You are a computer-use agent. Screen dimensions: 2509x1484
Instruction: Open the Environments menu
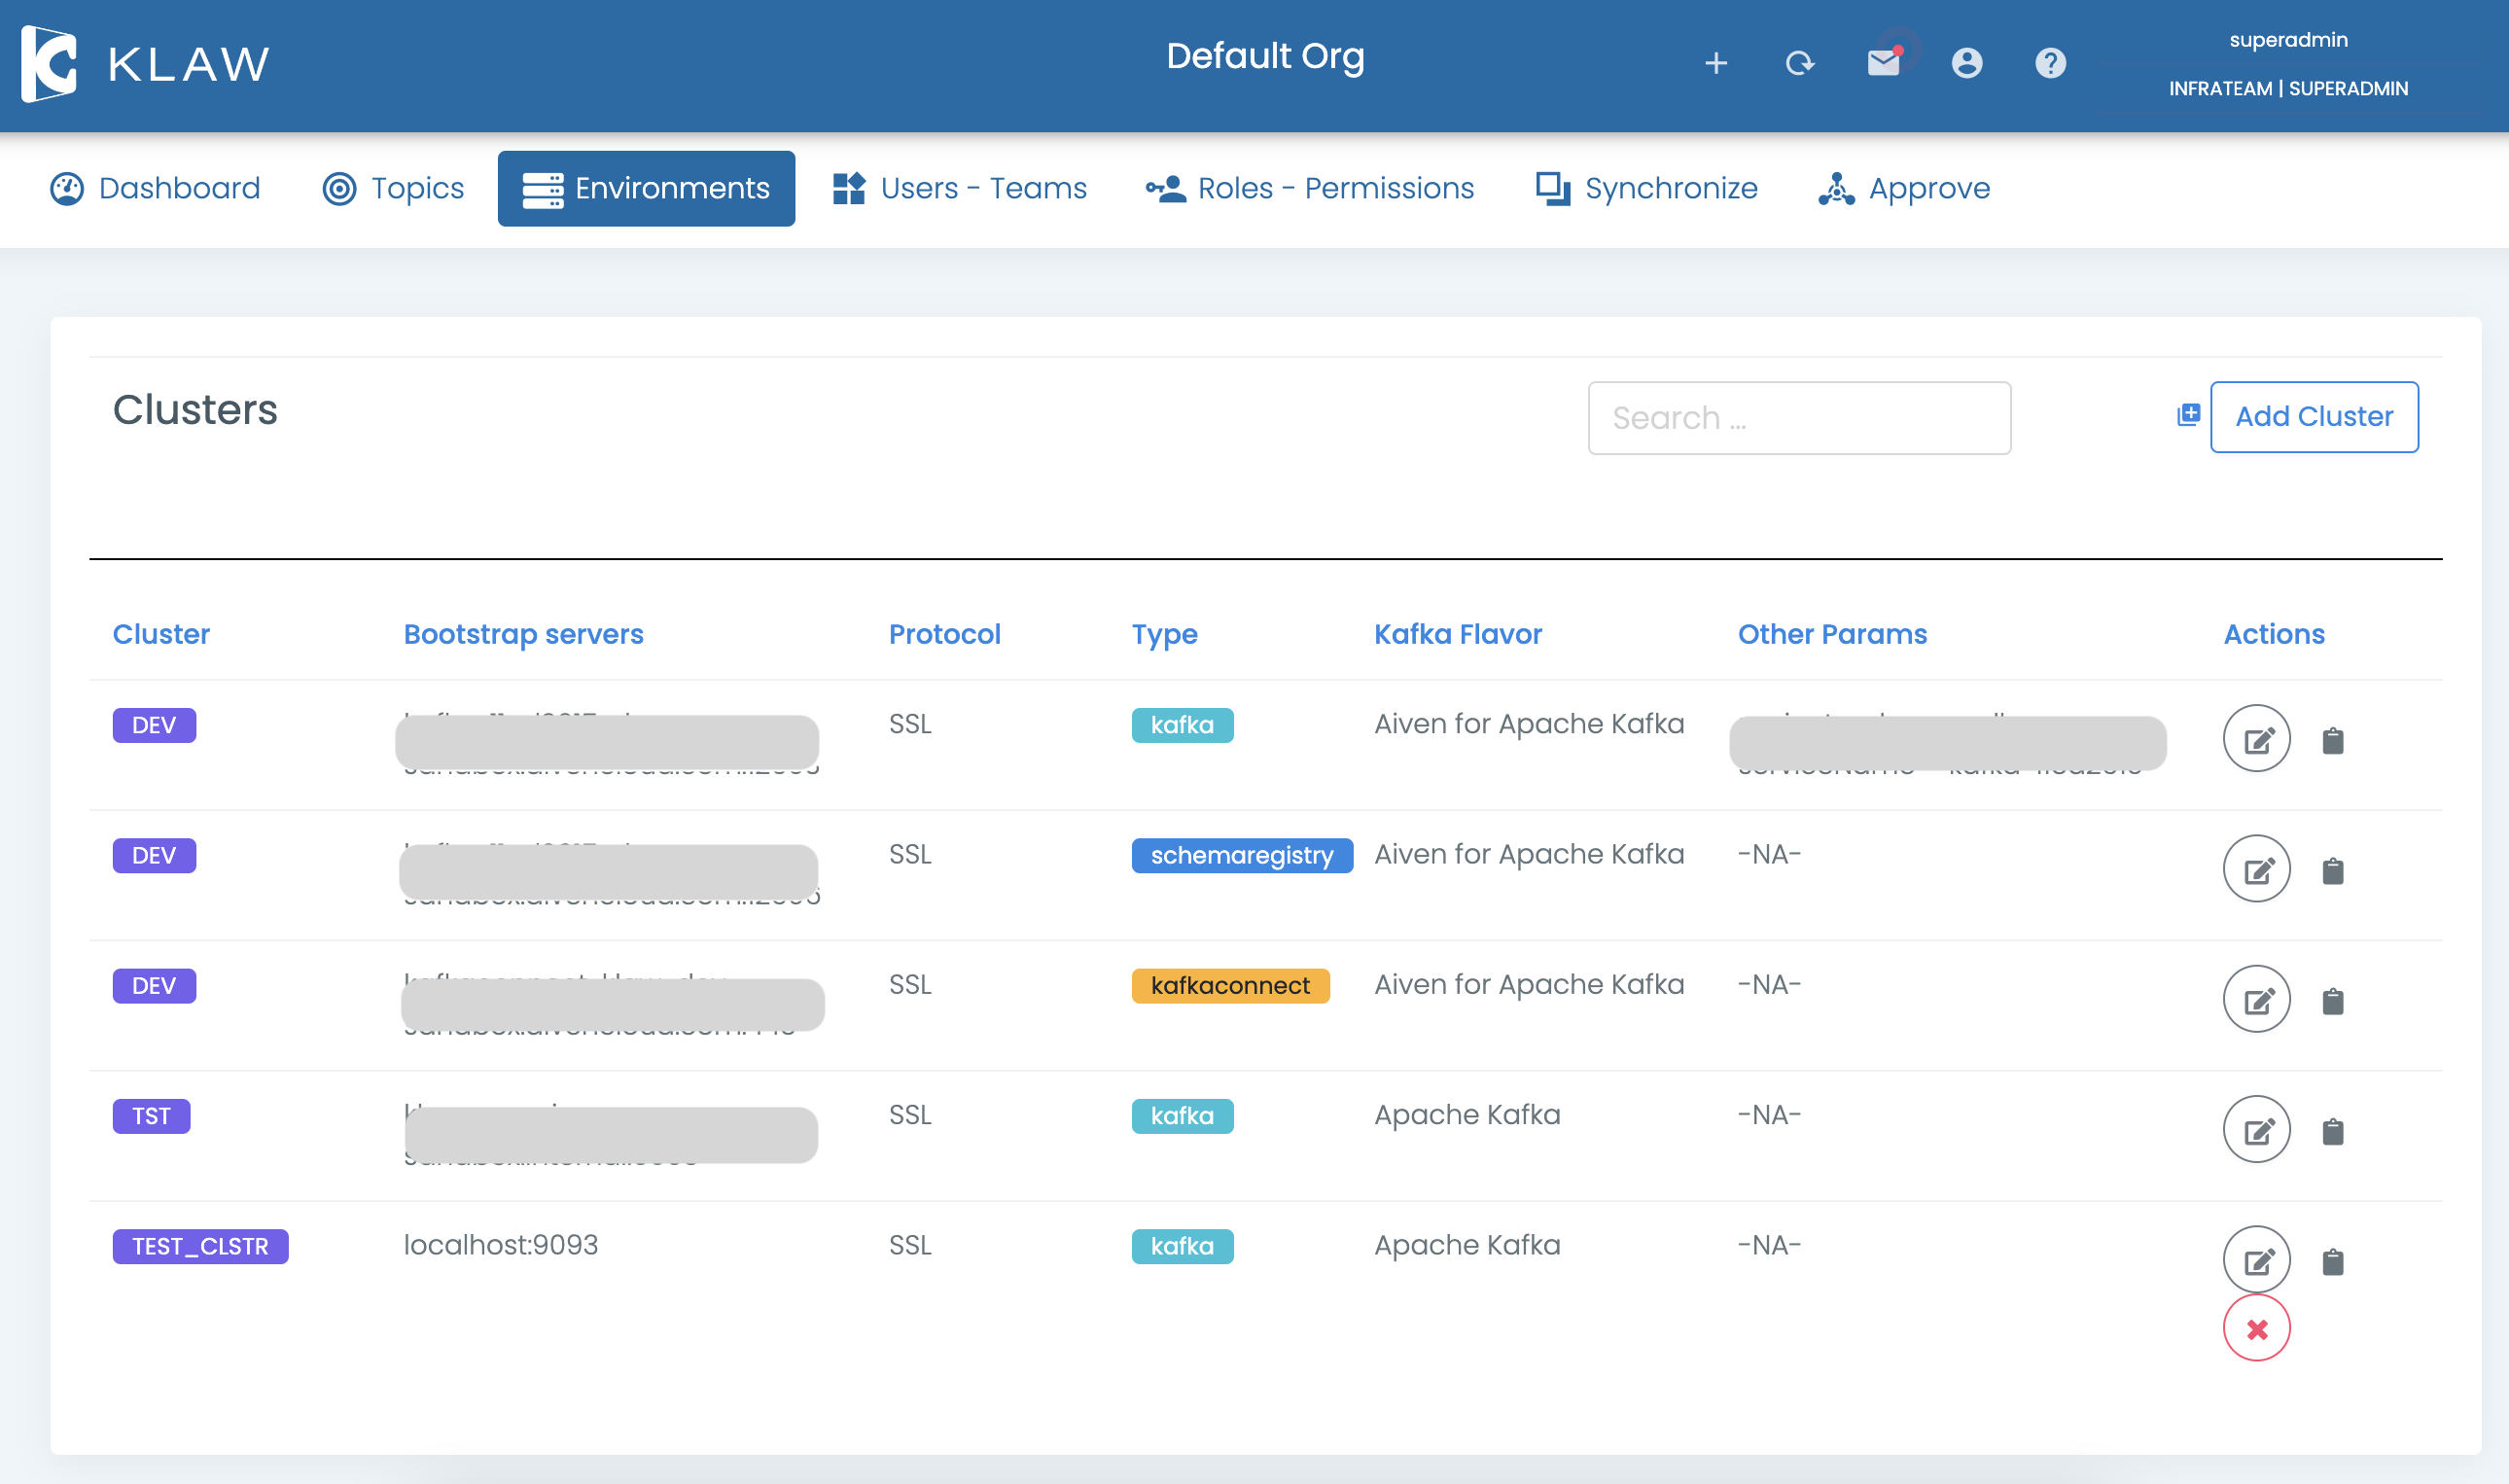(646, 188)
